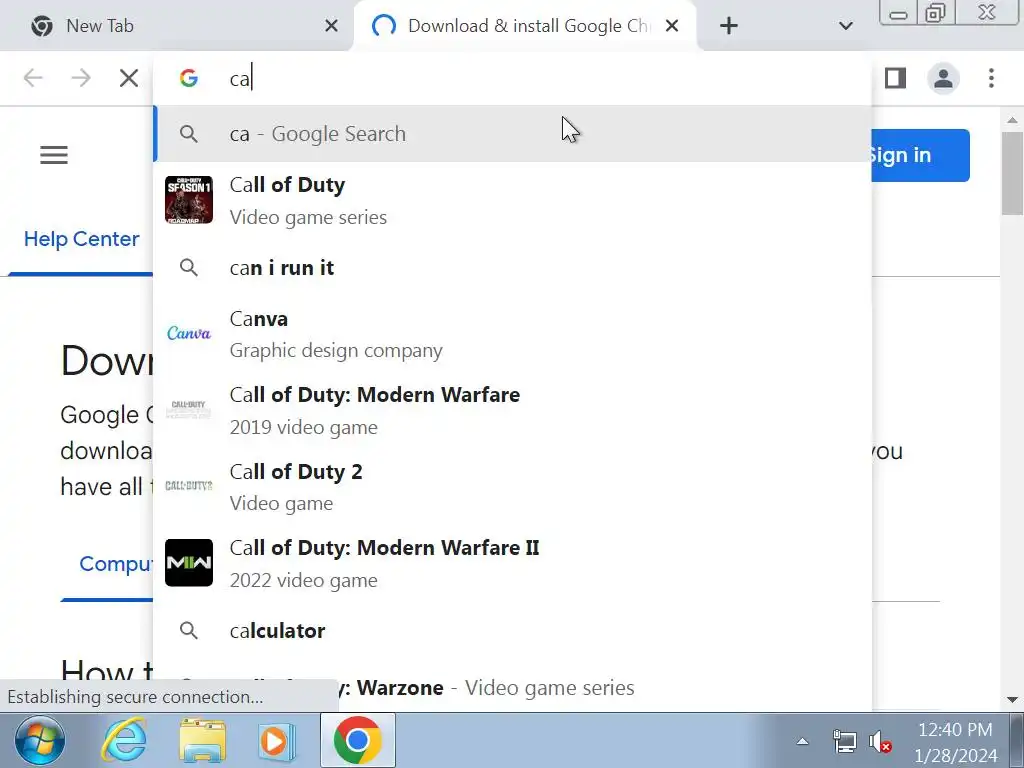Screen dimensions: 1024x768
Task: Choose Call of Duty: Modern Warfare II suggestion
Action: pos(513,563)
